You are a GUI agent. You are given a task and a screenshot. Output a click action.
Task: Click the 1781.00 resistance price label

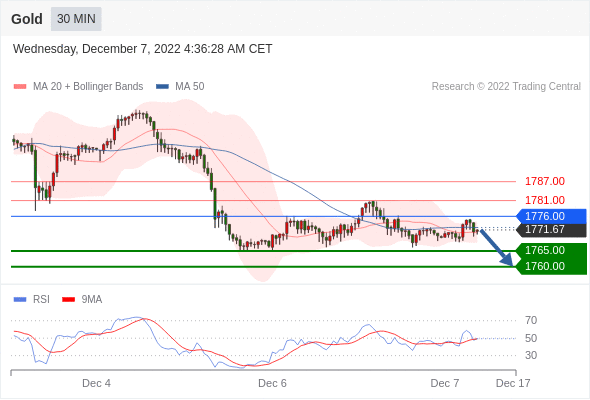pyautogui.click(x=544, y=200)
